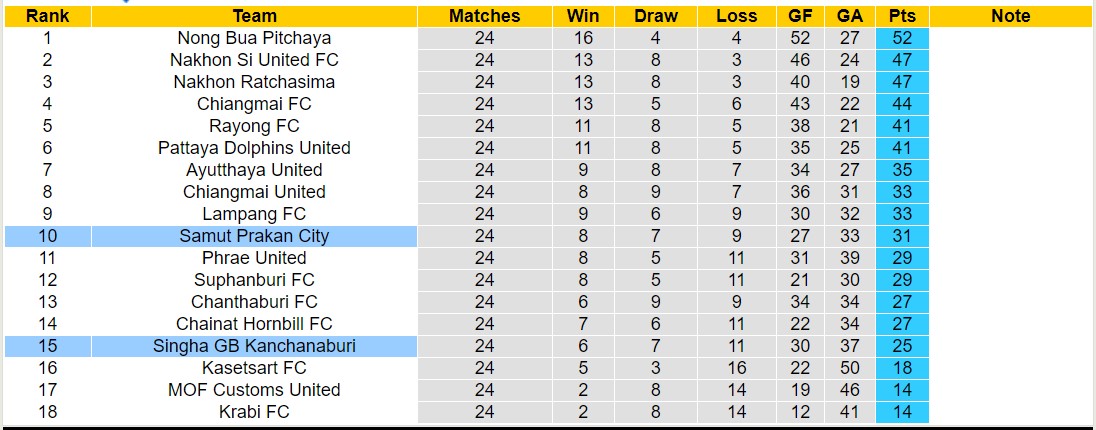Open the Singha GB Kanchanaburi team link
Screen dimensions: 1096x430
click(x=254, y=346)
